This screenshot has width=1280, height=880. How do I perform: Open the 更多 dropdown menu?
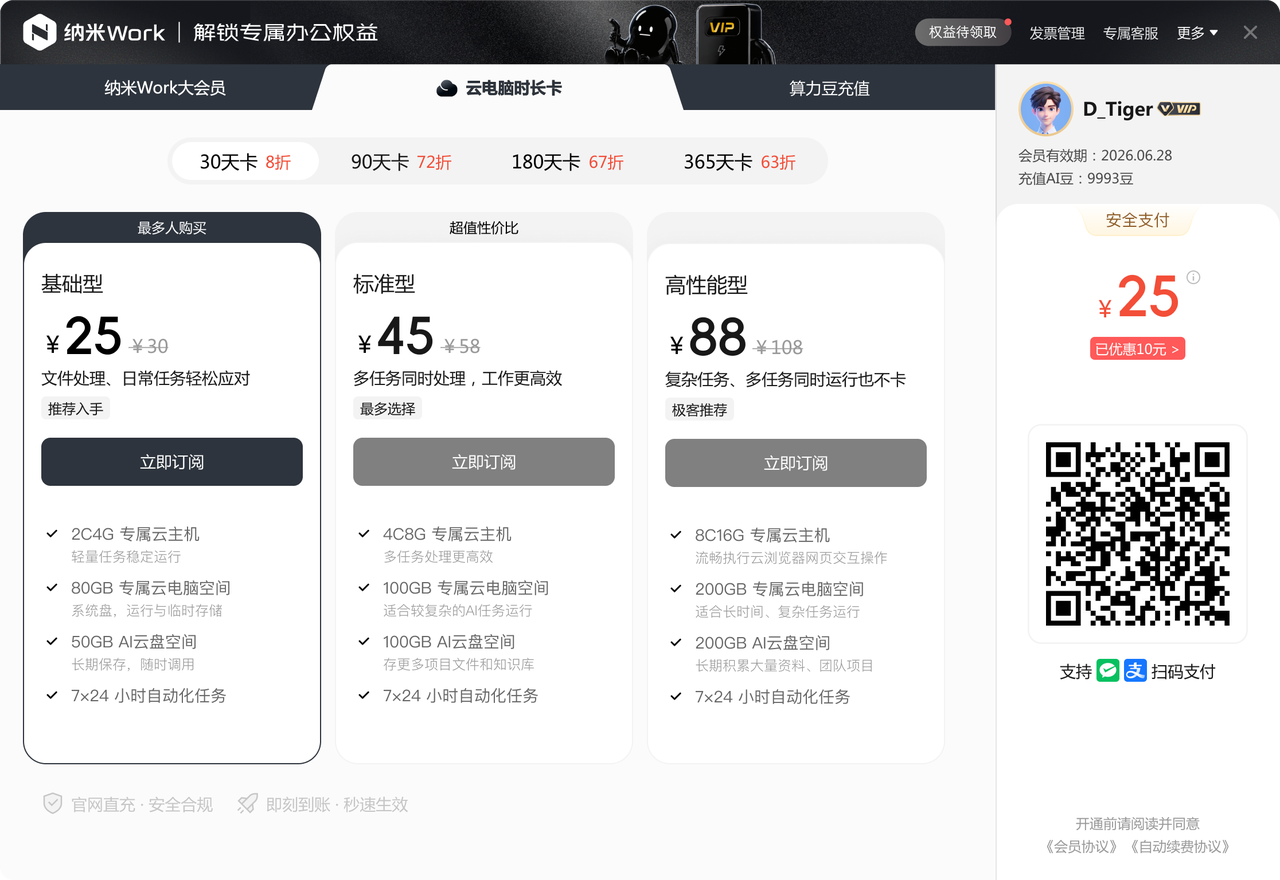(x=1197, y=33)
